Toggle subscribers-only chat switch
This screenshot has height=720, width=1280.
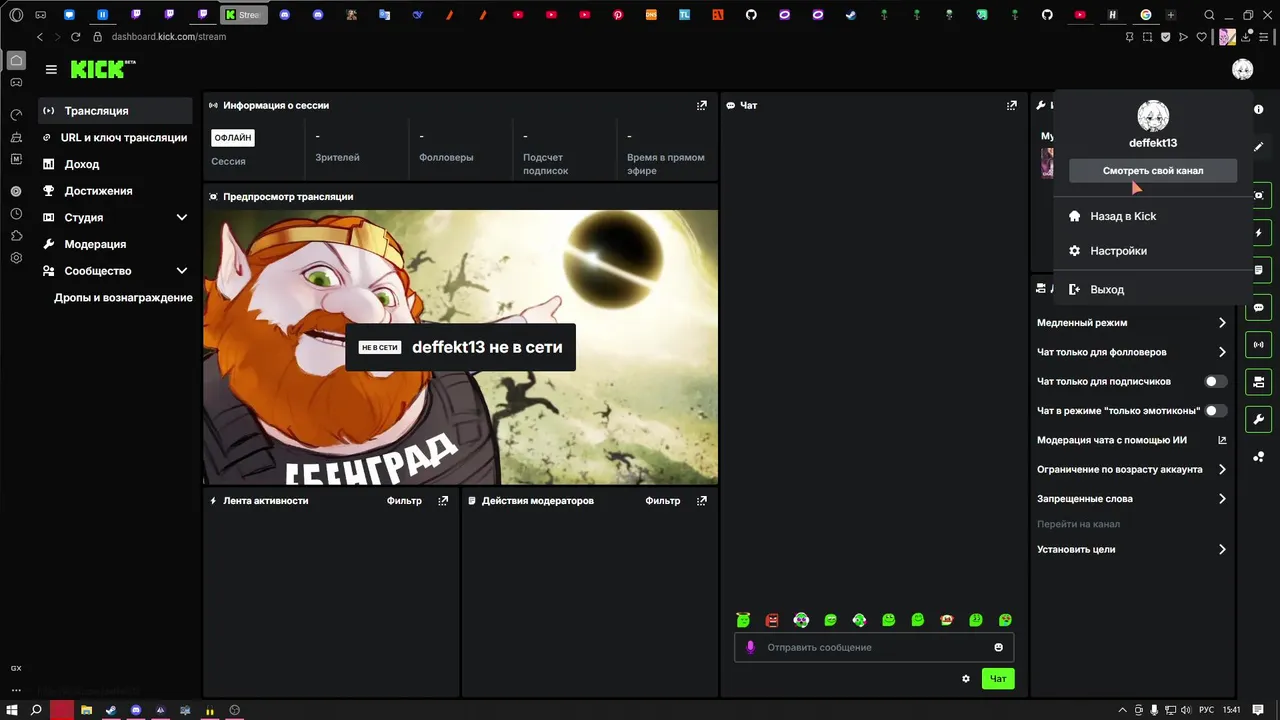coord(1216,381)
